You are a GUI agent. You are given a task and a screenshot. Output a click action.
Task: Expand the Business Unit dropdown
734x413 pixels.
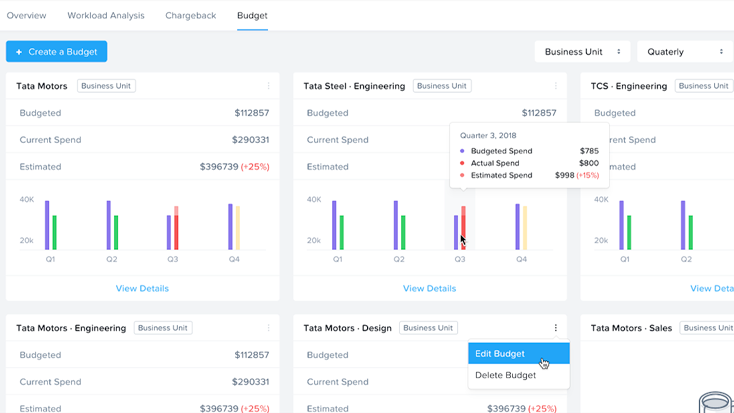click(583, 52)
